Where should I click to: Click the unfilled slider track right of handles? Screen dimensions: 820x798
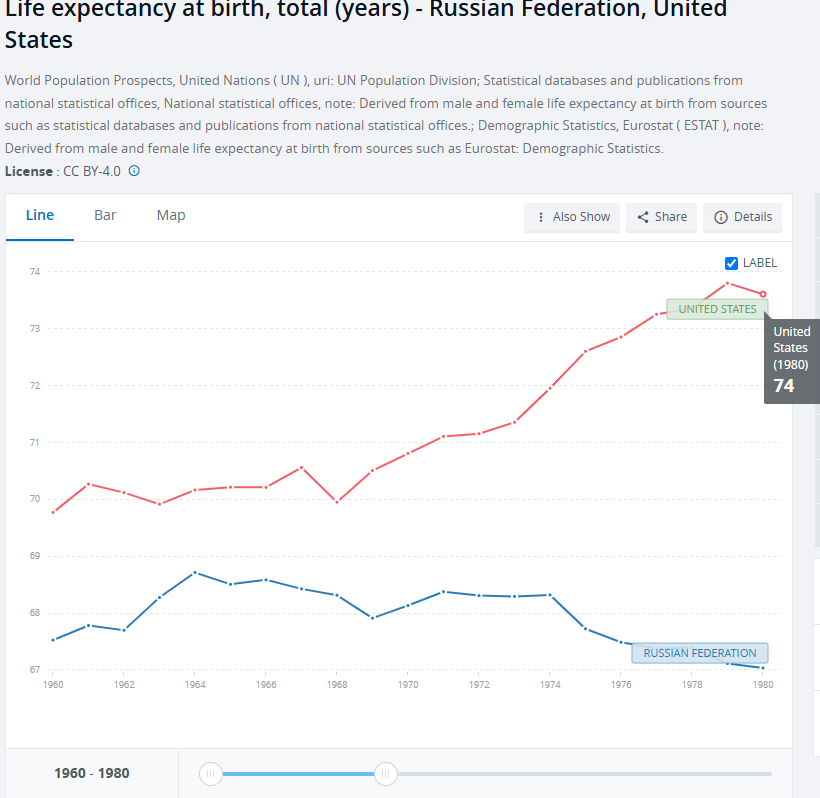(580, 773)
